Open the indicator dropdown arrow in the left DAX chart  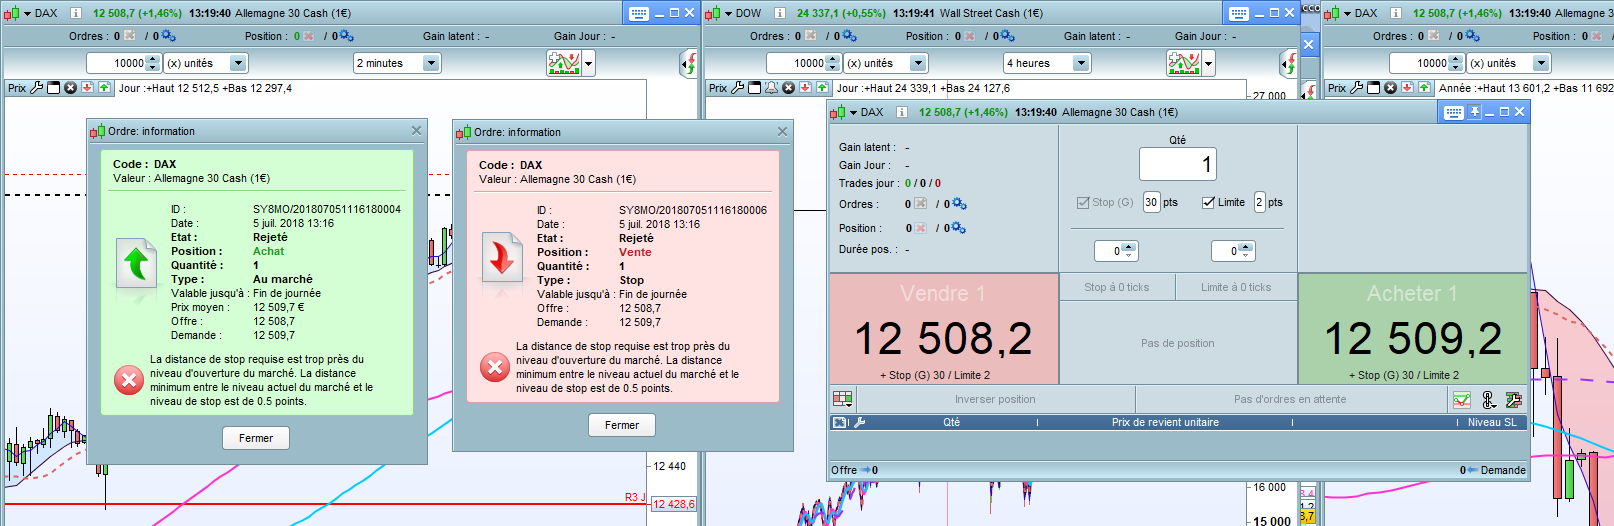(588, 63)
